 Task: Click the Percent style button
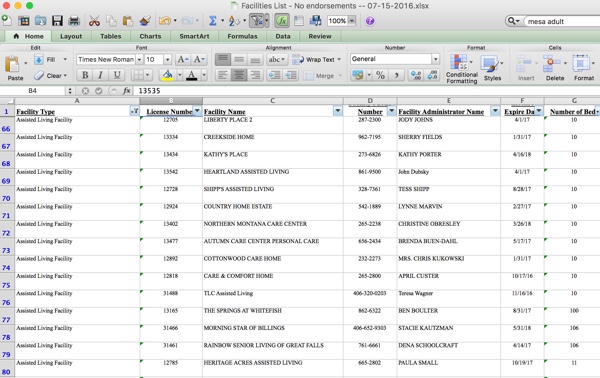pyautogui.click(x=380, y=75)
